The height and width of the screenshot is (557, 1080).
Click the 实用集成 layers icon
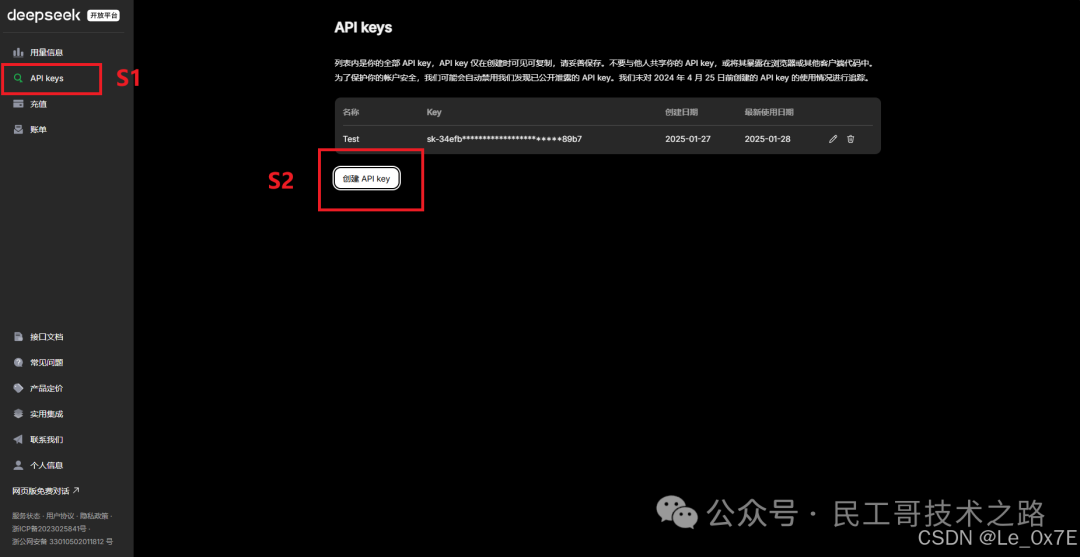click(x=19, y=414)
